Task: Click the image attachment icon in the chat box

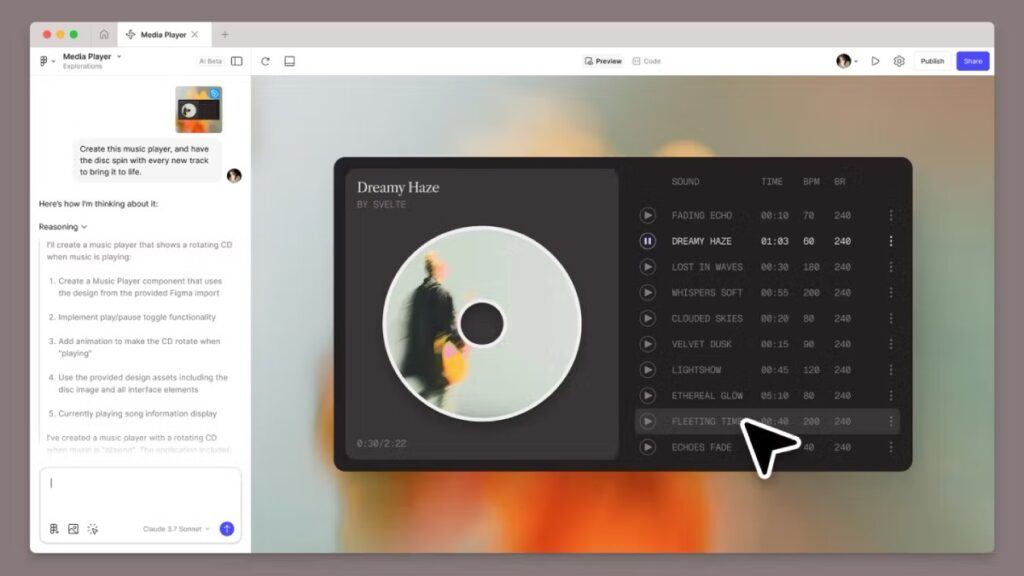Action: (x=72, y=528)
